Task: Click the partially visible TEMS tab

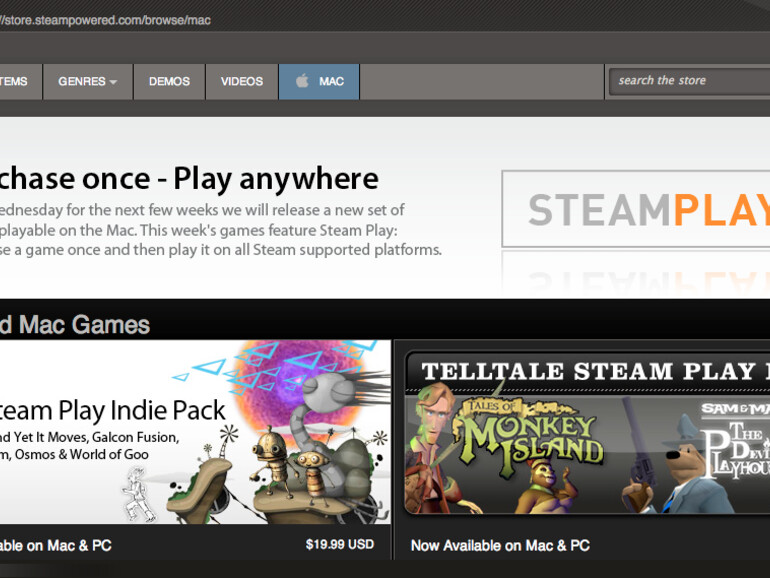Action: (21, 82)
